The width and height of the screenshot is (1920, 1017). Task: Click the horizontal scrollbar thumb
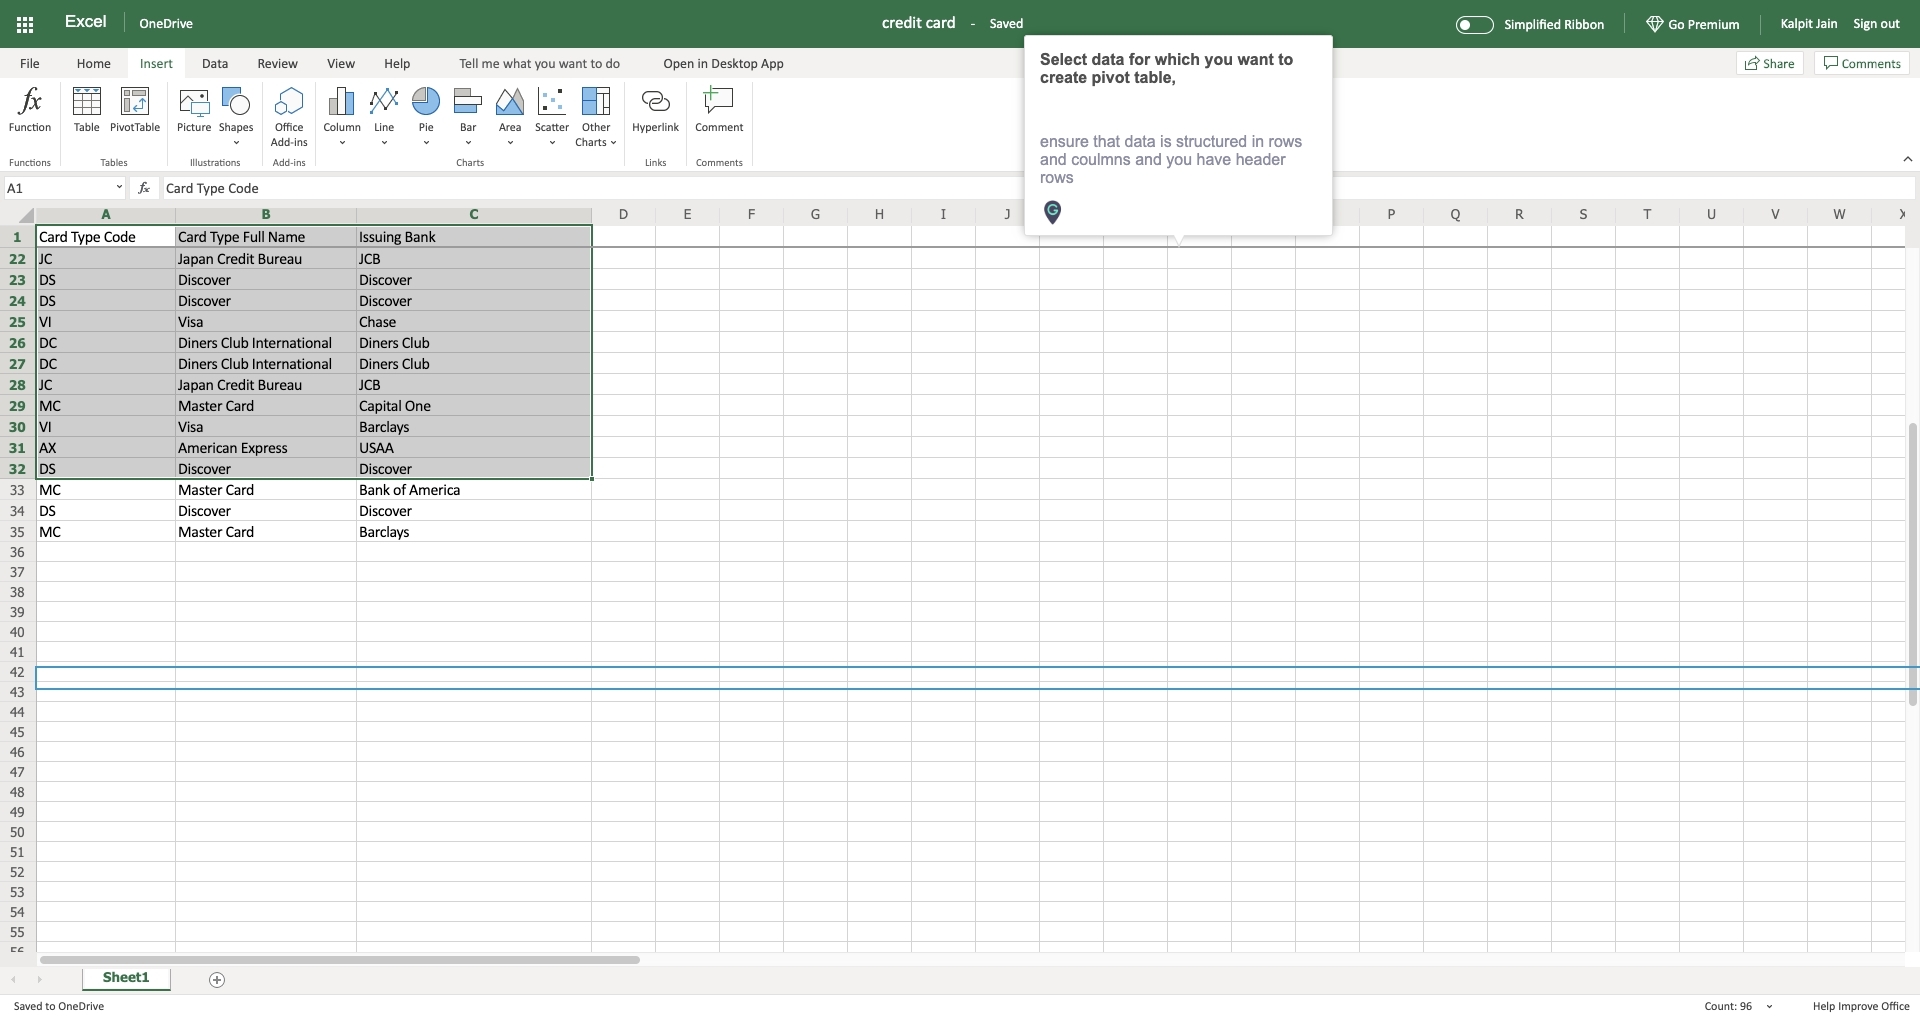point(340,960)
